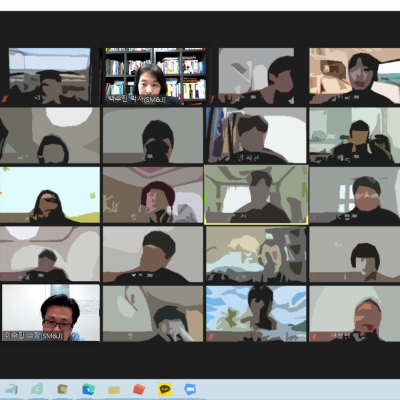Select the top-right participant tile with the beige room

click(355, 76)
